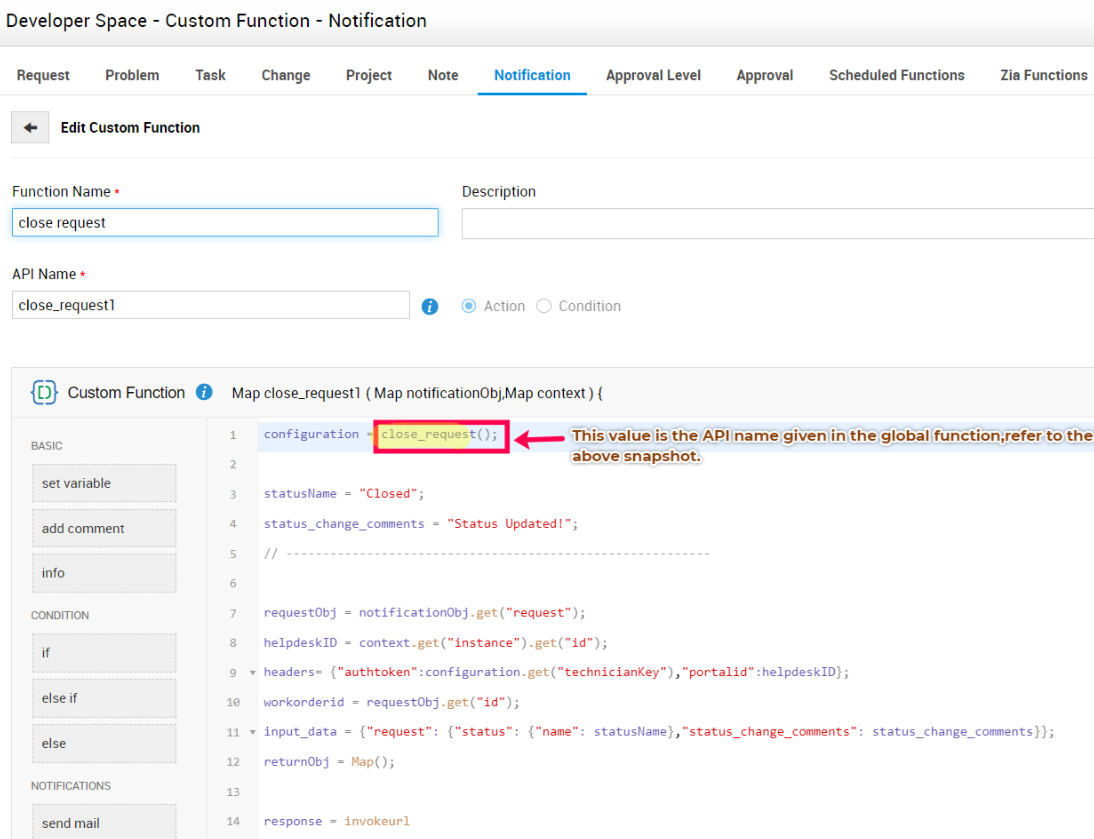
Task: Choose the 'add comment' block
Action: click(x=103, y=528)
